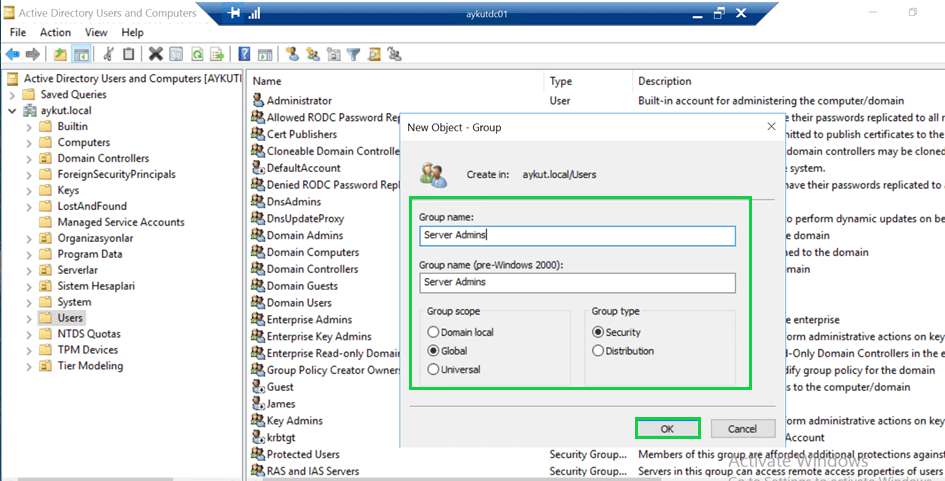This screenshot has width=945, height=481.
Task: Click the Up one level folder icon
Action: point(61,54)
